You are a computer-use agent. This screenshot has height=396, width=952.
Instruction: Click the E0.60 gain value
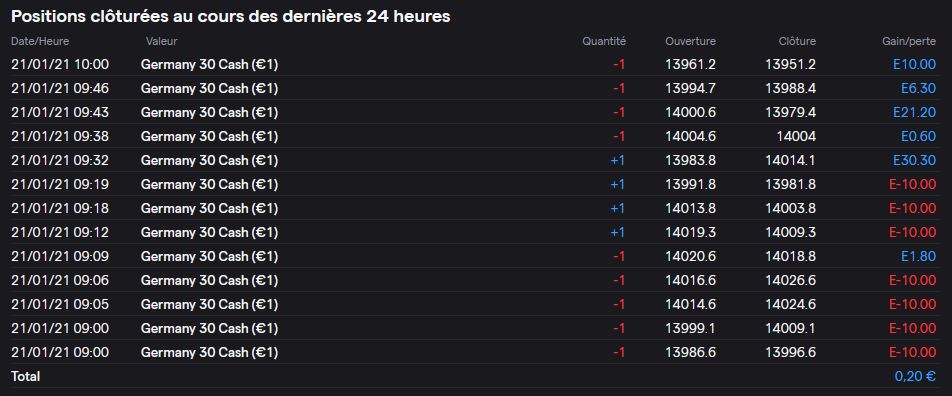click(918, 137)
